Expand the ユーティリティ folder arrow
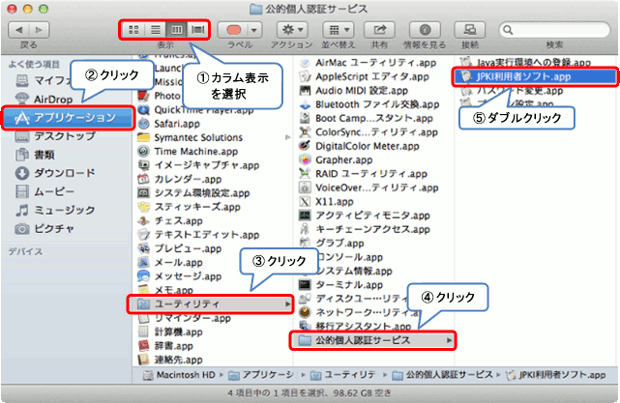This screenshot has height=403, width=620. 288,304
